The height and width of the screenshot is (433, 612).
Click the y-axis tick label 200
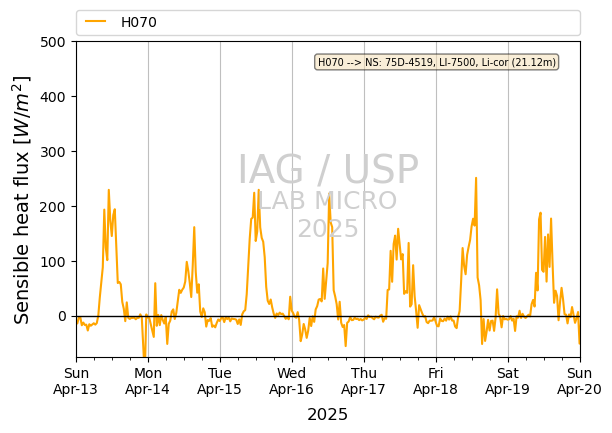[x=53, y=207]
